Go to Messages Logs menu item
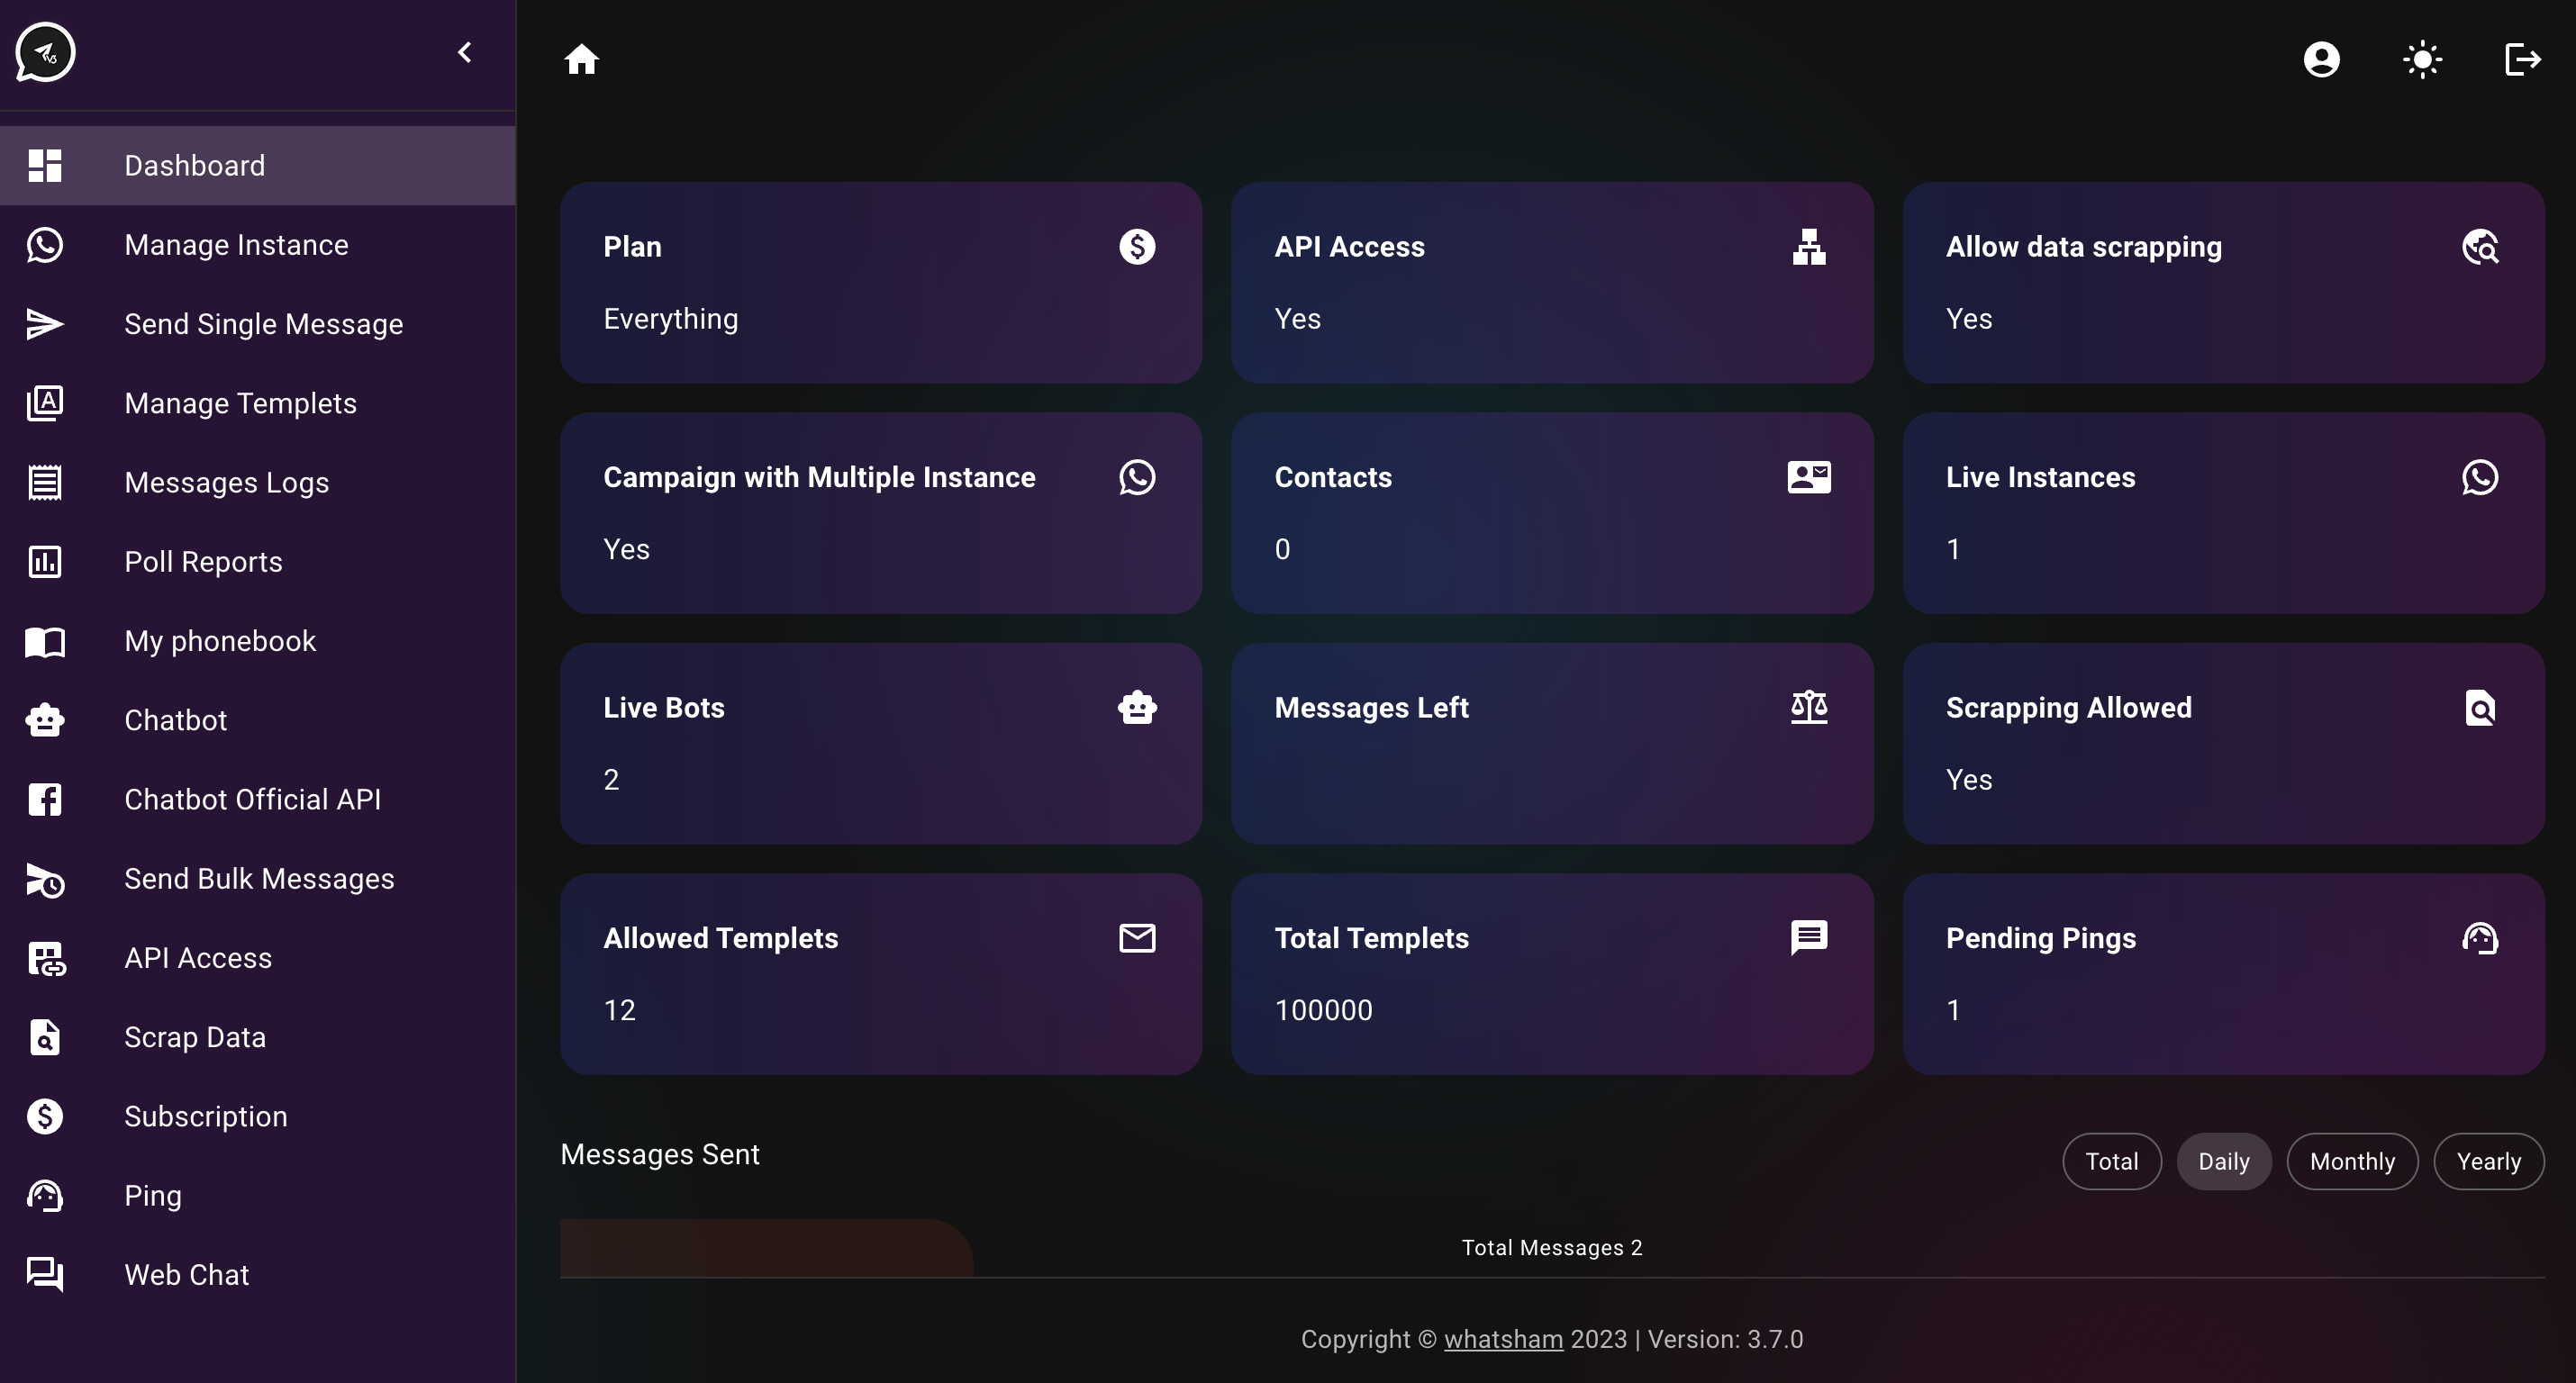Viewport: 2576px width, 1383px height. [x=226, y=483]
